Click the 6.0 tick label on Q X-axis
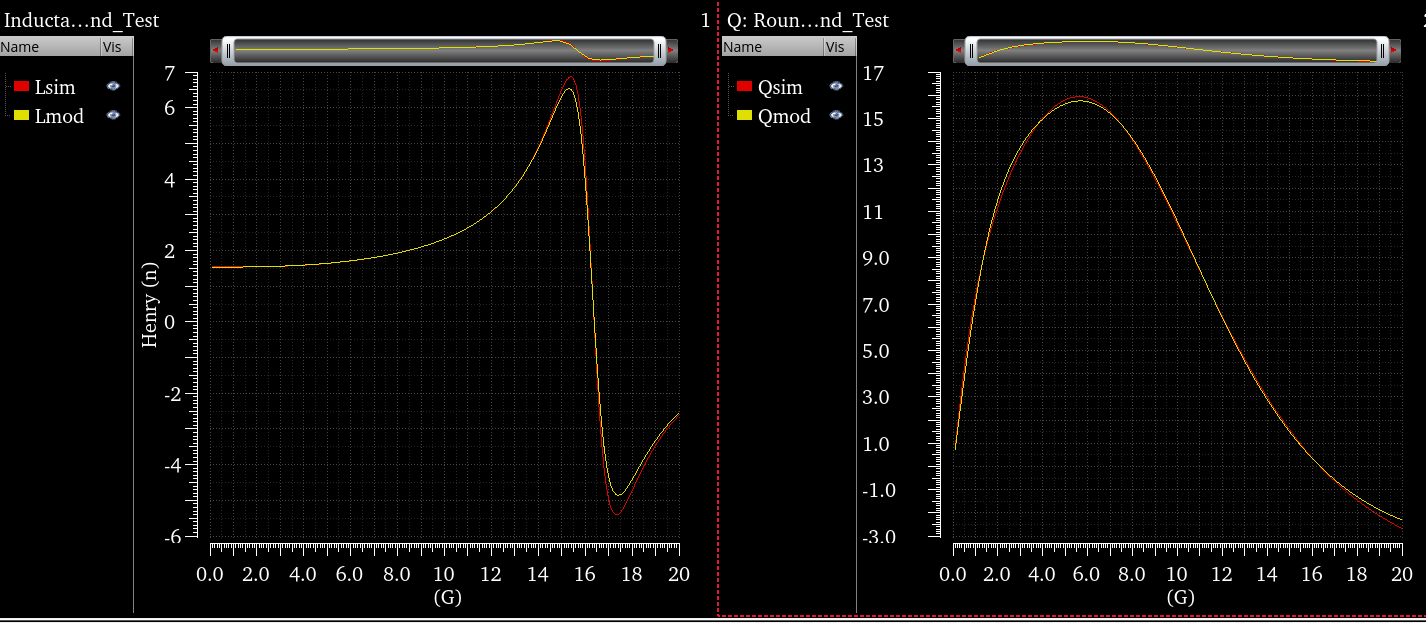The image size is (1426, 623). (1087, 575)
